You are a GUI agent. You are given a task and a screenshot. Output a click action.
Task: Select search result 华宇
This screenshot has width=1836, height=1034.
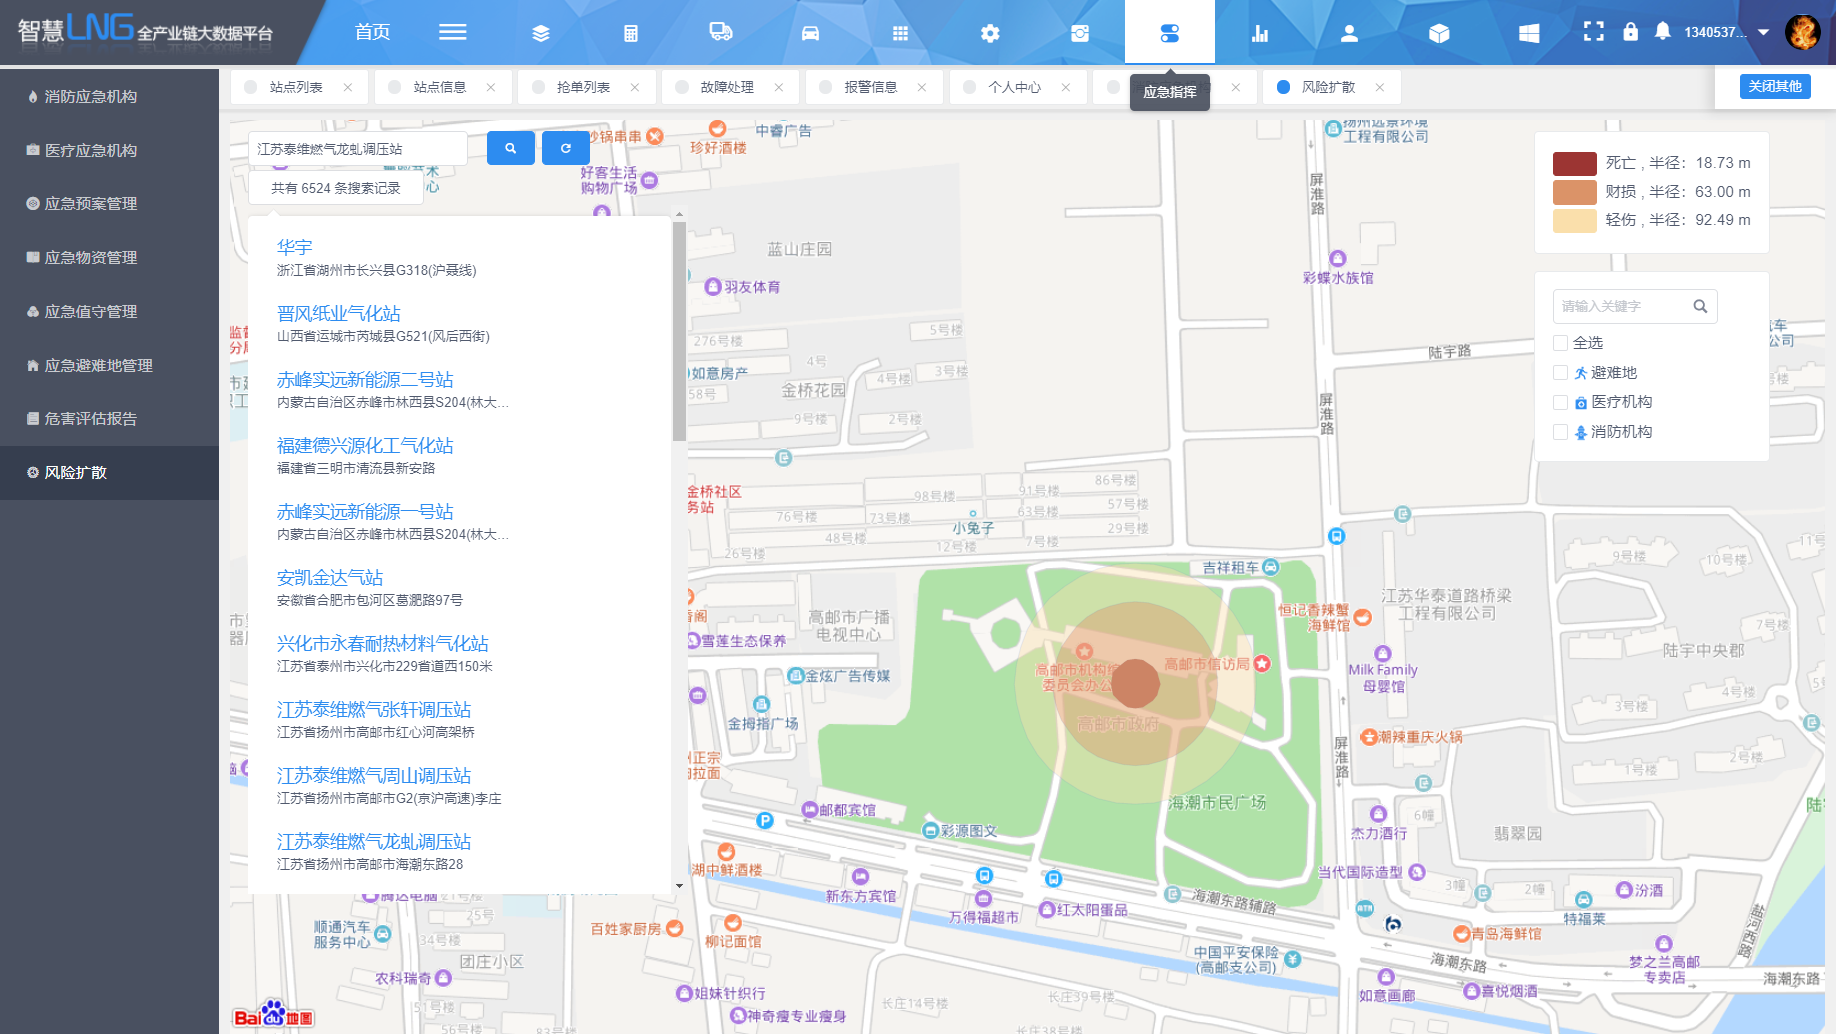pyautogui.click(x=294, y=247)
